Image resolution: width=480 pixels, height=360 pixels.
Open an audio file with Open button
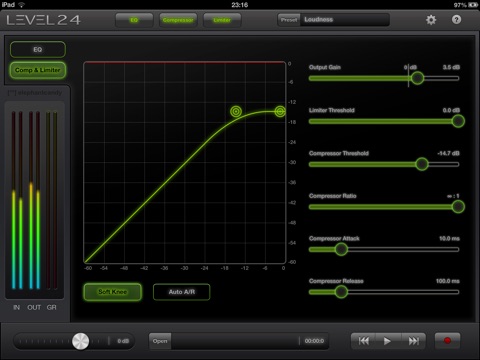[x=160, y=341]
